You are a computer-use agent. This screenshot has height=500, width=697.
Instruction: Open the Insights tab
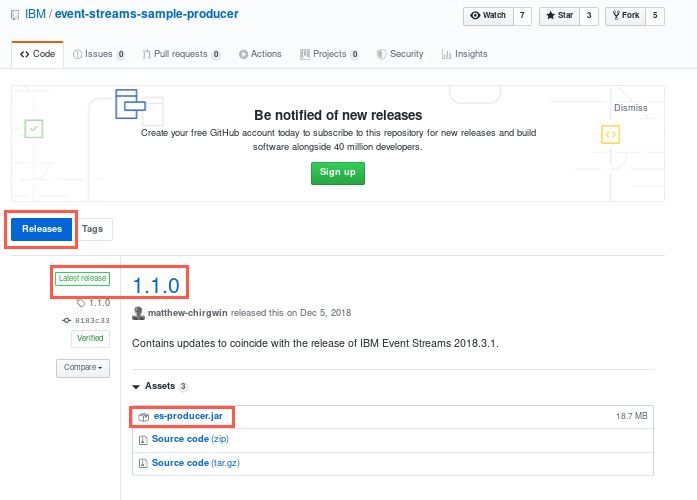tap(465, 54)
